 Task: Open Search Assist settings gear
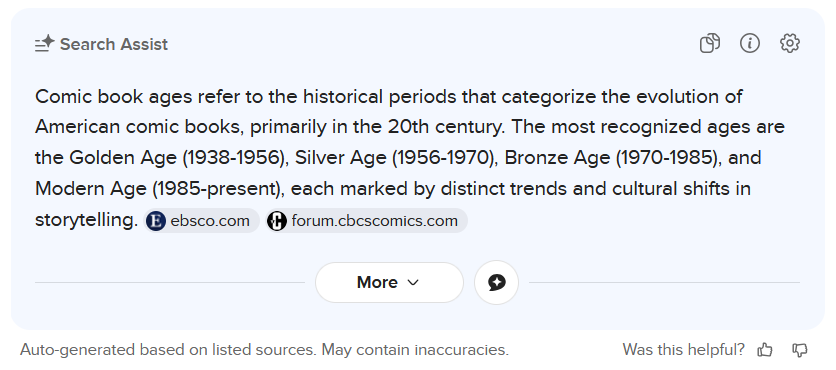[x=790, y=43]
